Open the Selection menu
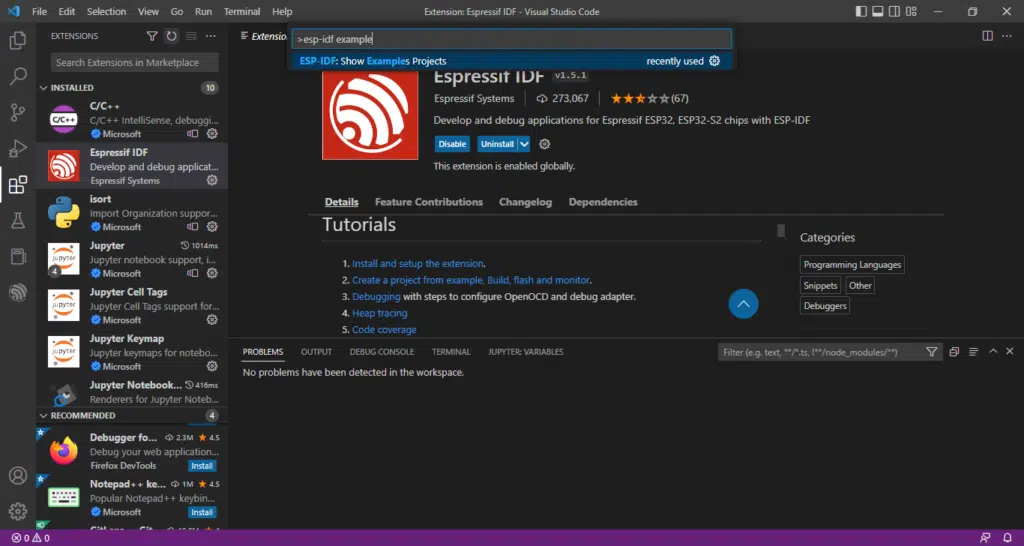Viewport: 1024px width, 546px height. pos(106,12)
